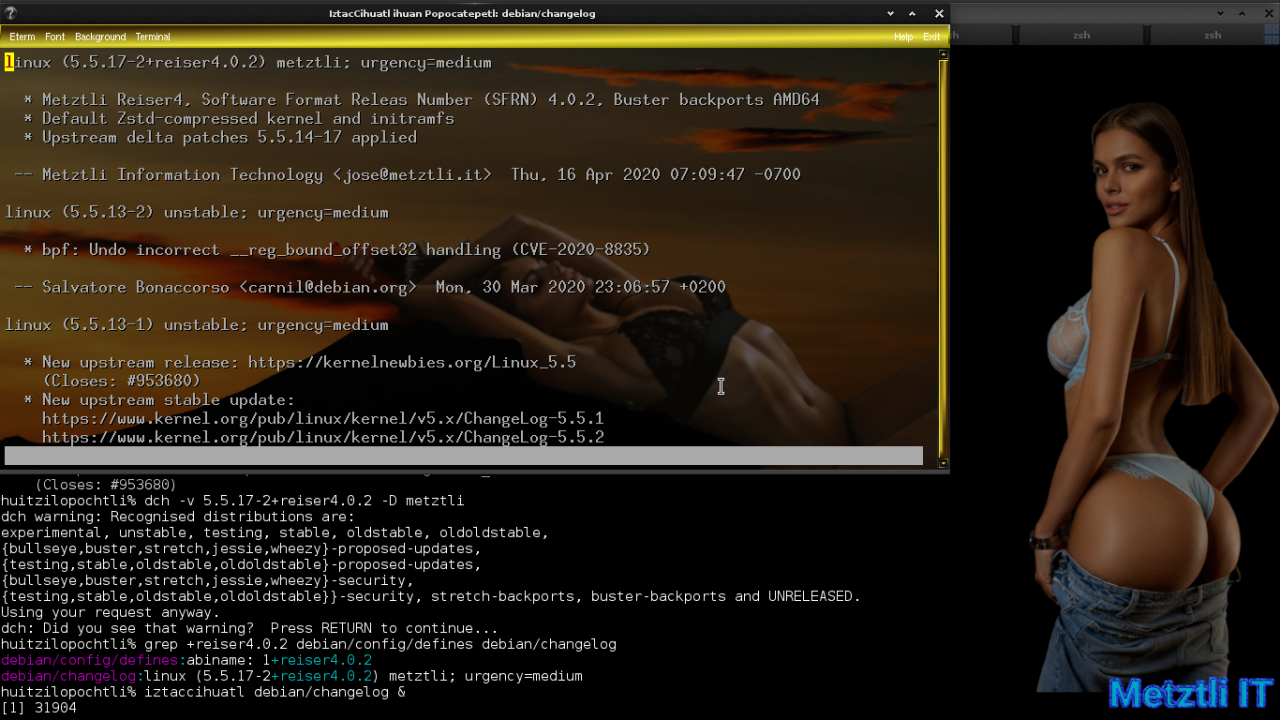Click down chevron of background terminal window
Viewport: 1280px width, 720px height.
pyautogui.click(x=1220, y=13)
